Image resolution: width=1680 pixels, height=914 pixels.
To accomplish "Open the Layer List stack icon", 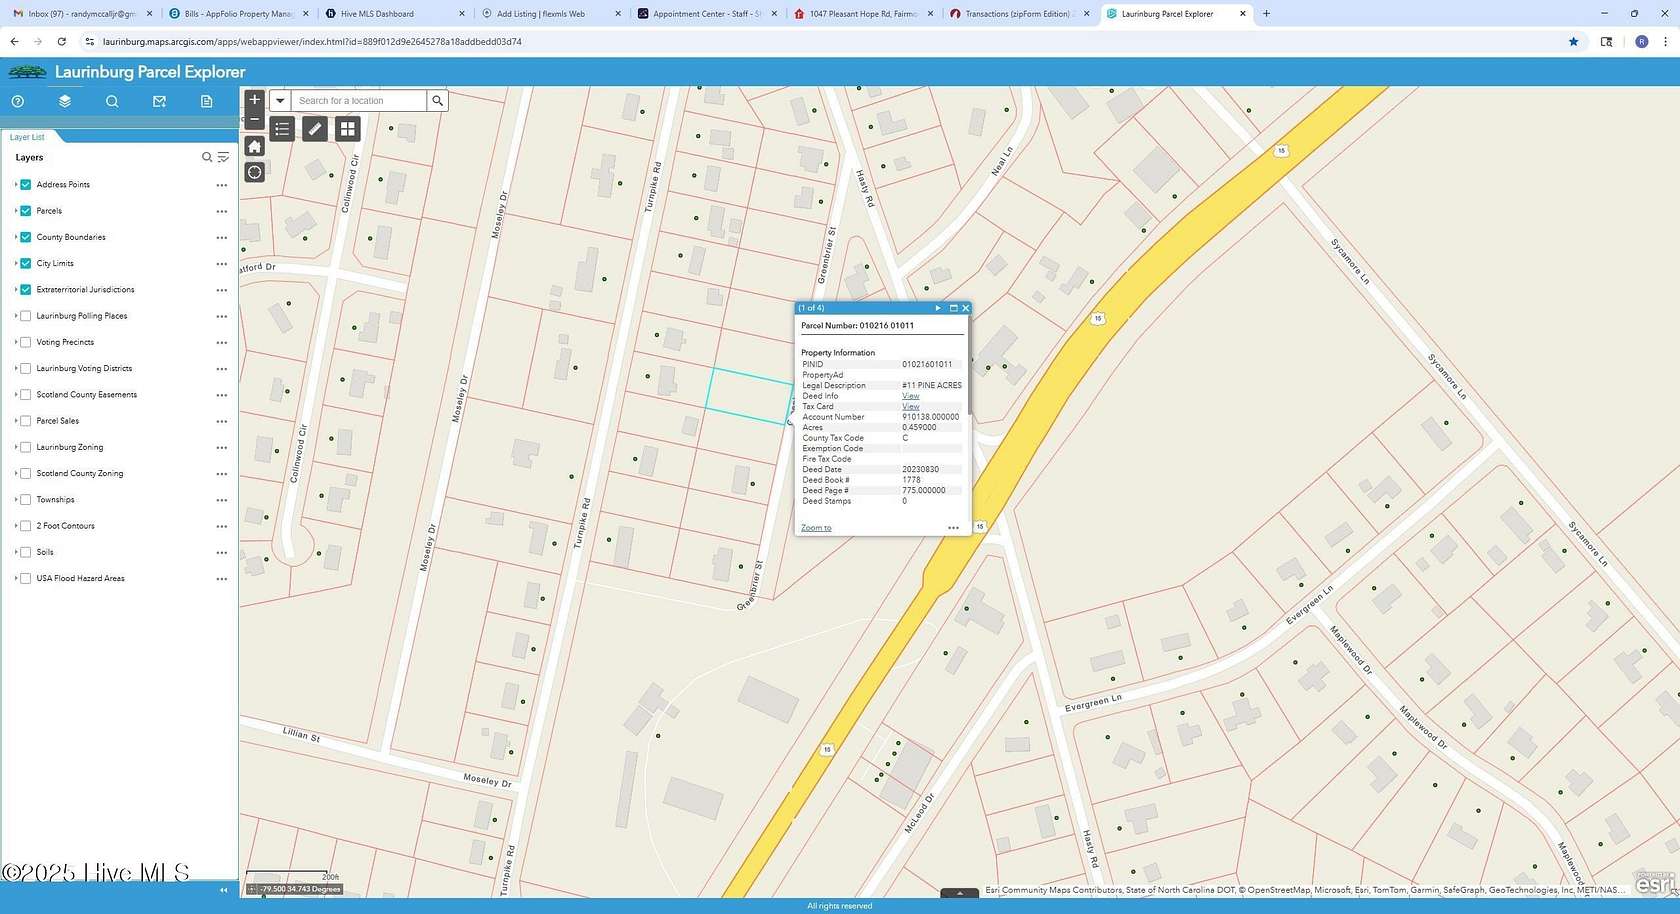I will click(64, 101).
